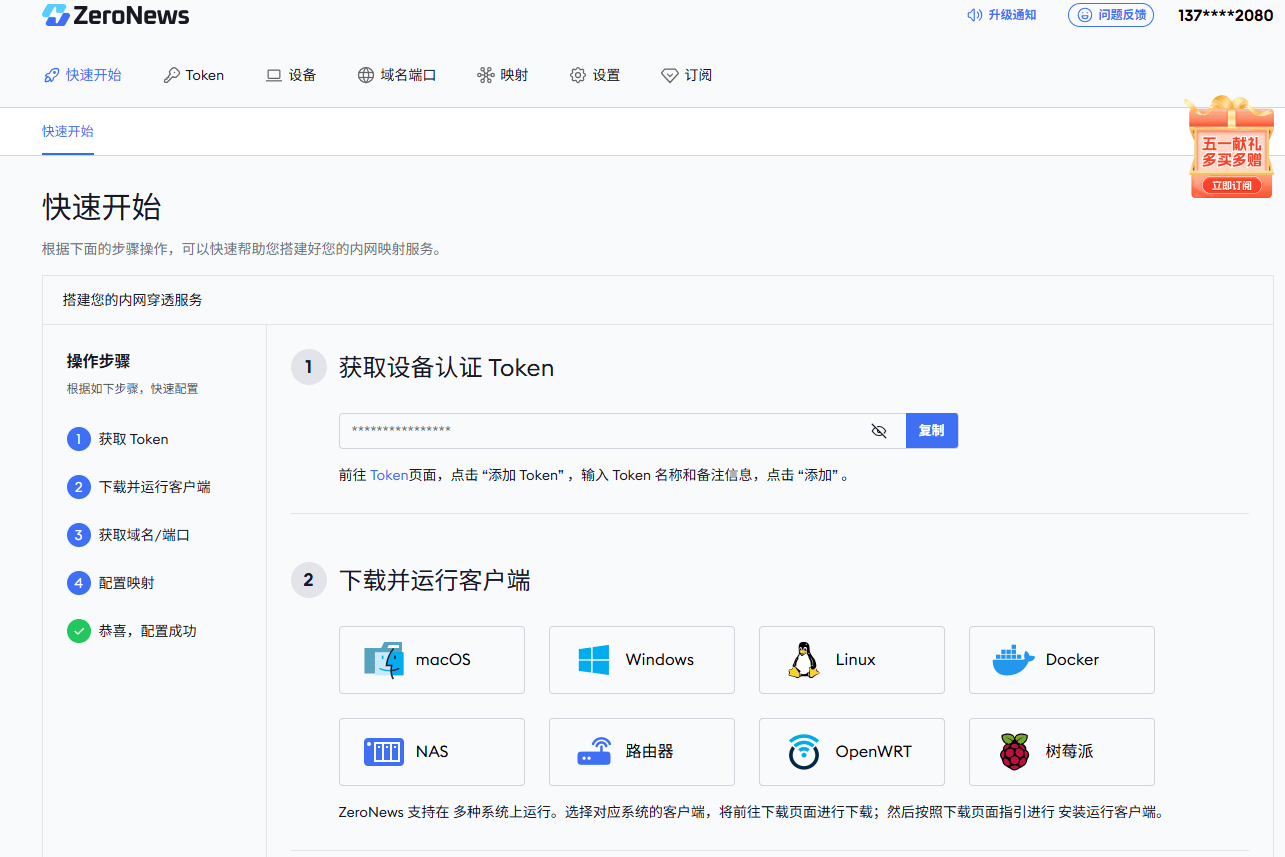The image size is (1285, 857).
Task: Click the 下载并运行客户端 heading
Action: click(435, 580)
